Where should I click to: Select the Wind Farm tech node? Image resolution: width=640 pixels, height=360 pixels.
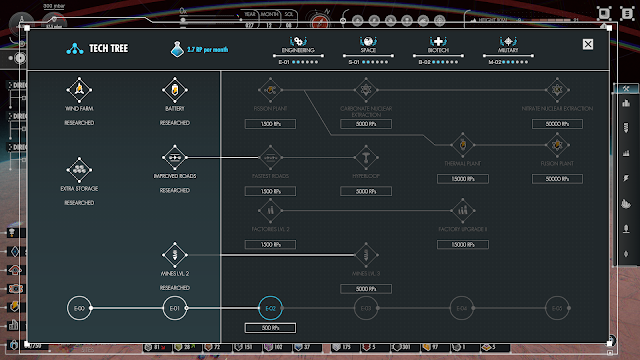click(x=79, y=90)
